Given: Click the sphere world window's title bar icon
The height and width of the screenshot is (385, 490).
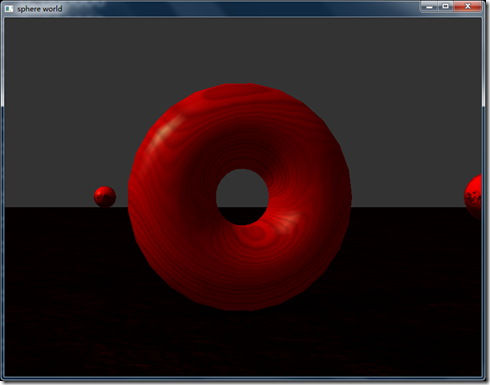Looking at the screenshot, I should click(9, 9).
